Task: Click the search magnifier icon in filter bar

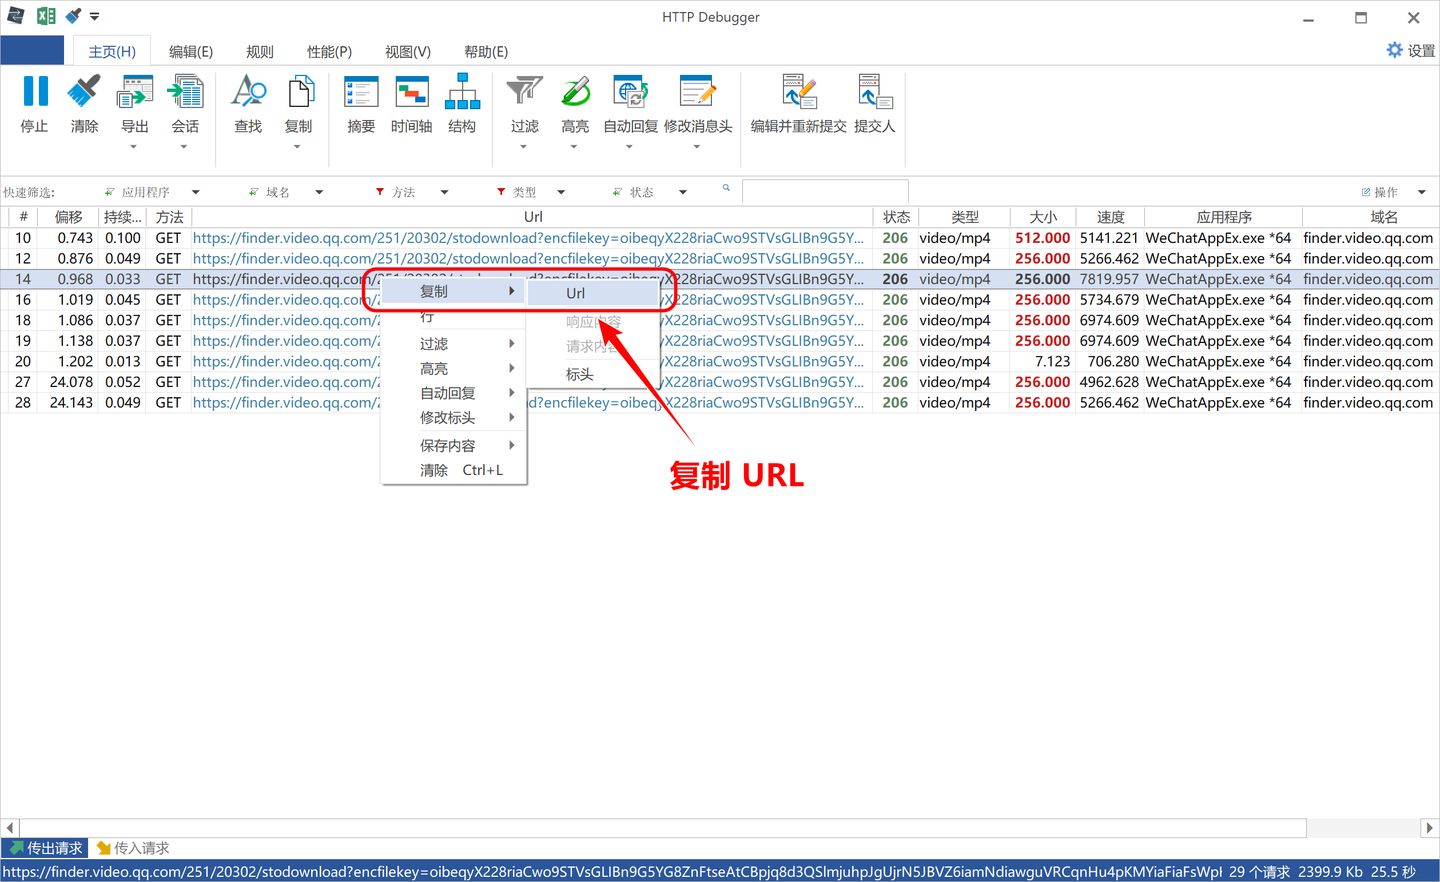Action: pos(726,188)
